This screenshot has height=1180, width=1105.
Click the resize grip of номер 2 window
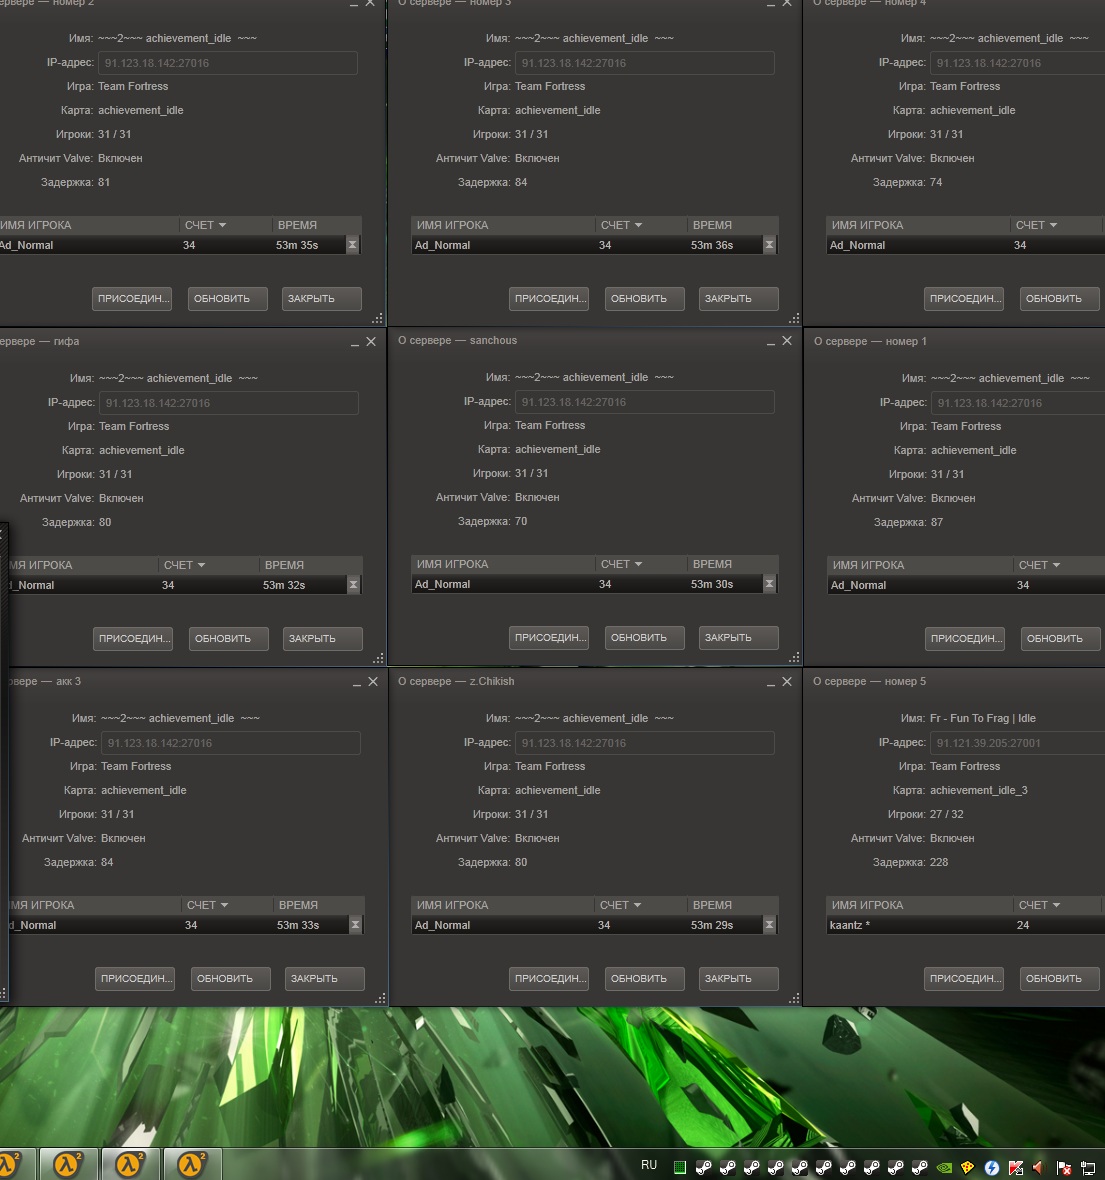tap(378, 318)
